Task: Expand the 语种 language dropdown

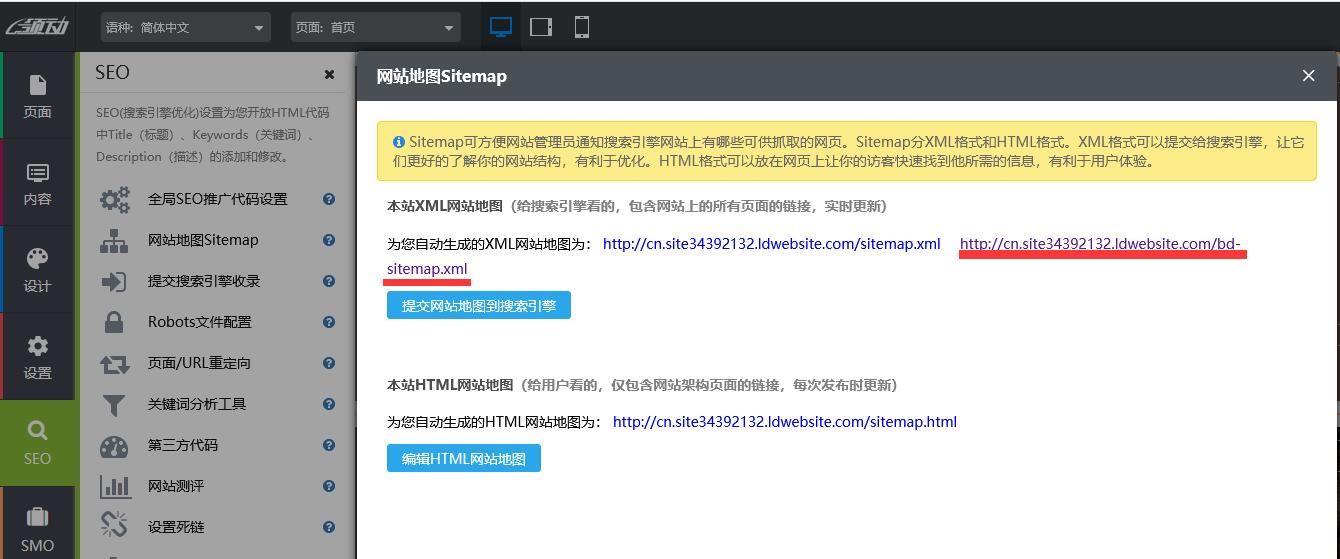Action: tap(186, 28)
